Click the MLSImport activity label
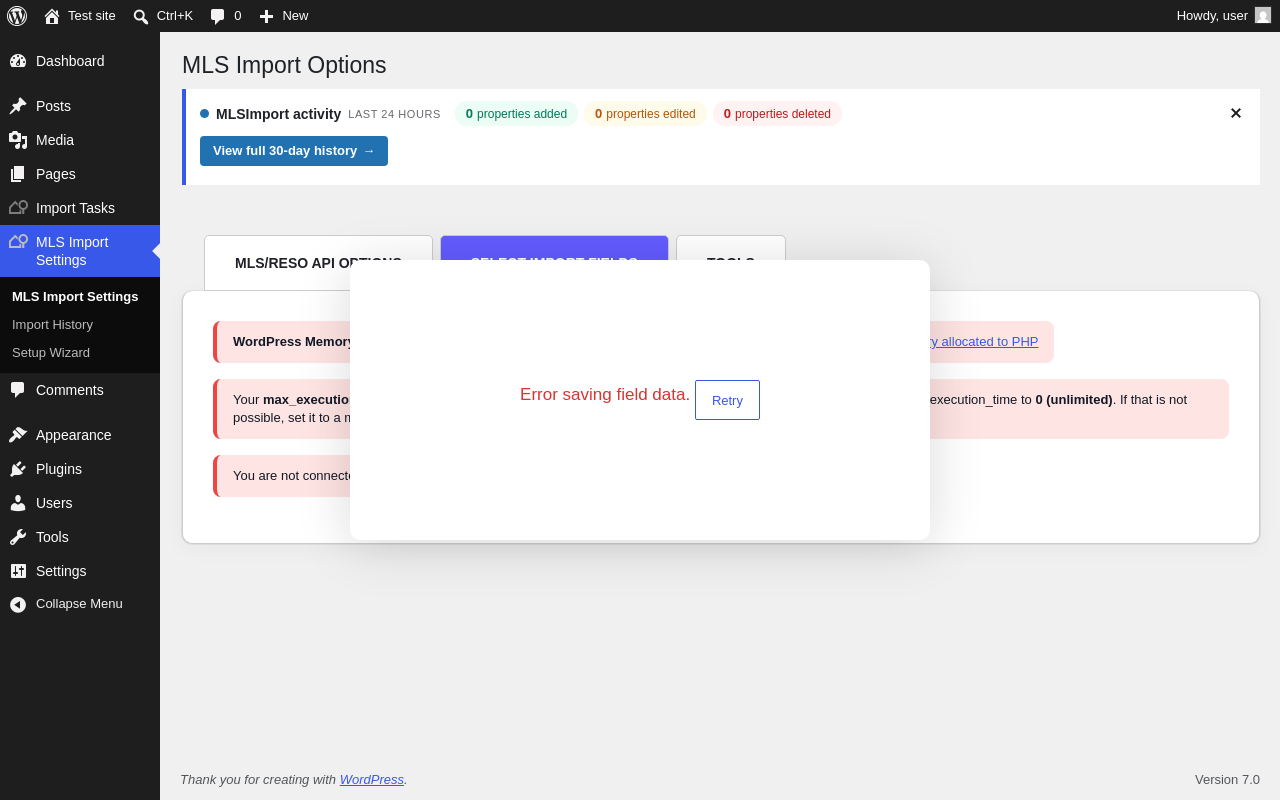The image size is (1280, 800). click(x=278, y=114)
